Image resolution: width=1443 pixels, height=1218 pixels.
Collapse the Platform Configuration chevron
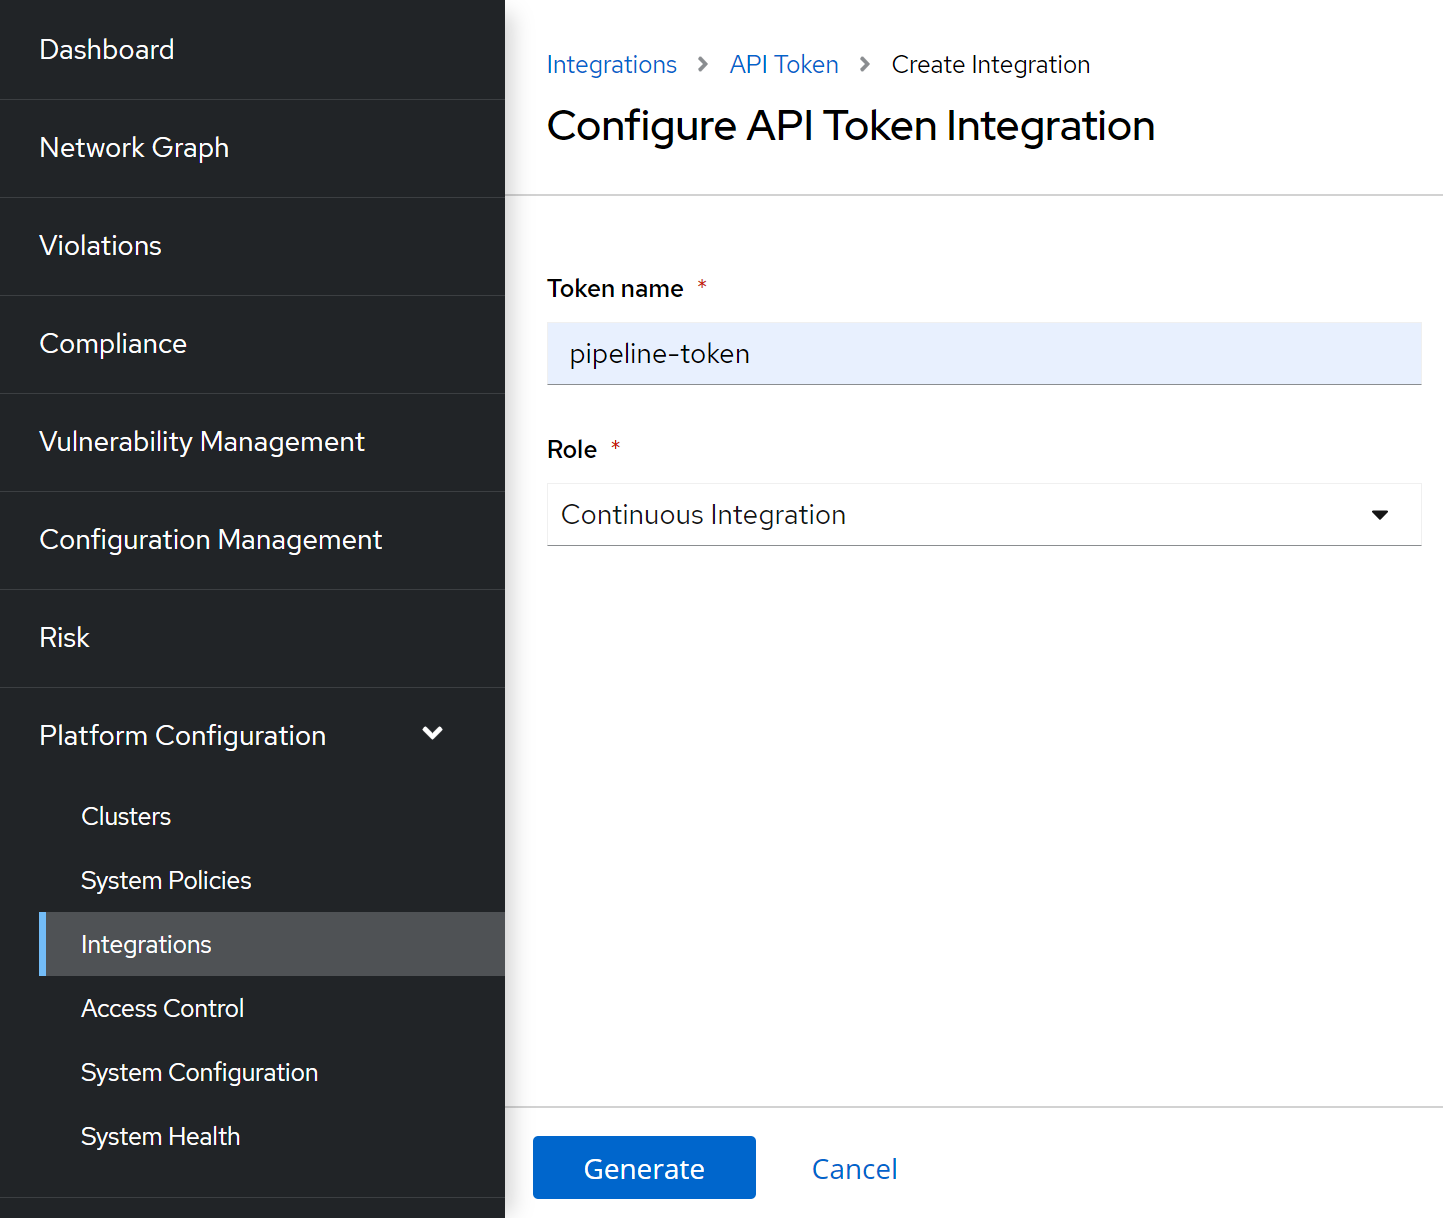pyautogui.click(x=432, y=734)
